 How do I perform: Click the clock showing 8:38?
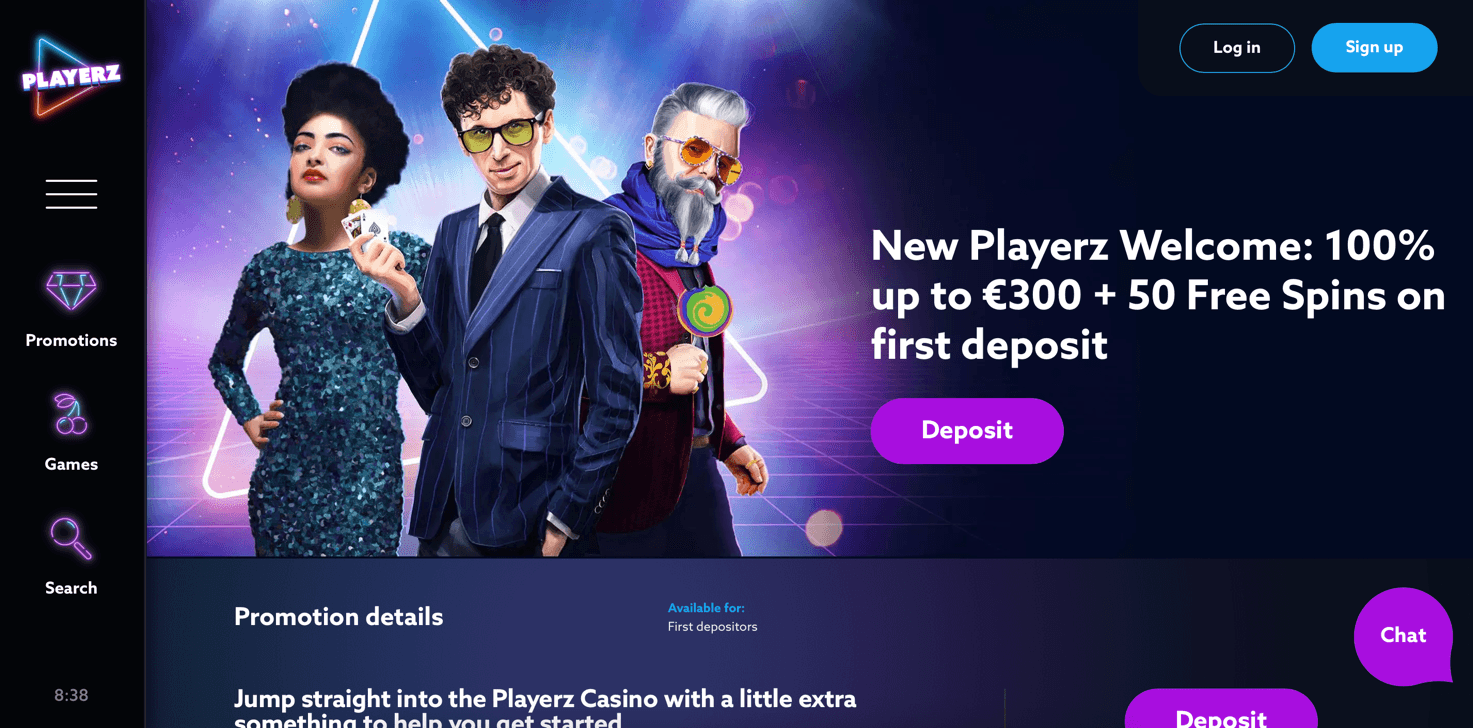(x=71, y=696)
